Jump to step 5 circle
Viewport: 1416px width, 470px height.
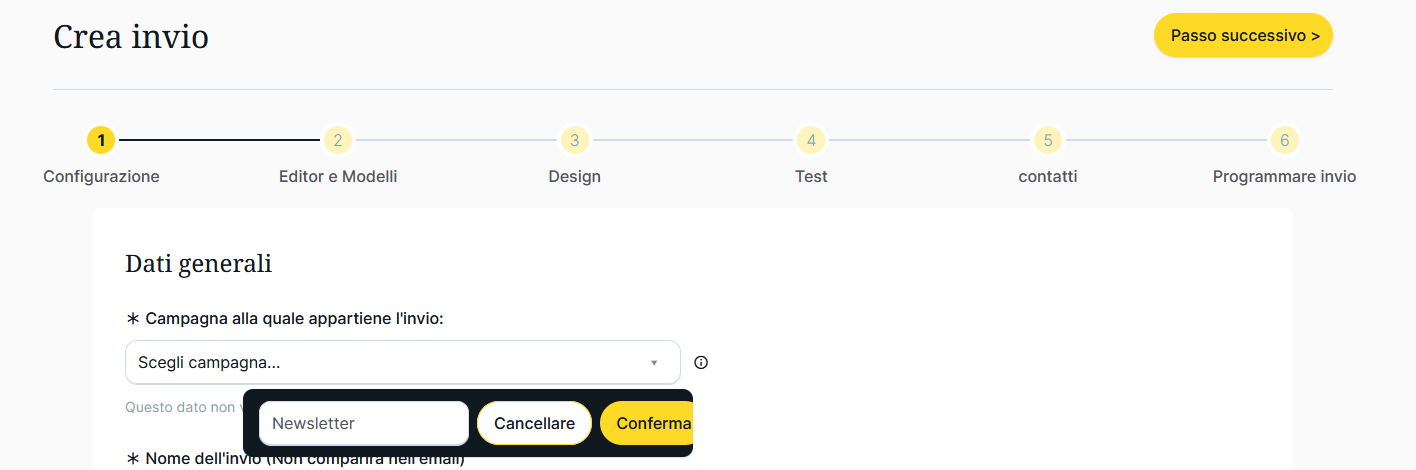point(1047,140)
